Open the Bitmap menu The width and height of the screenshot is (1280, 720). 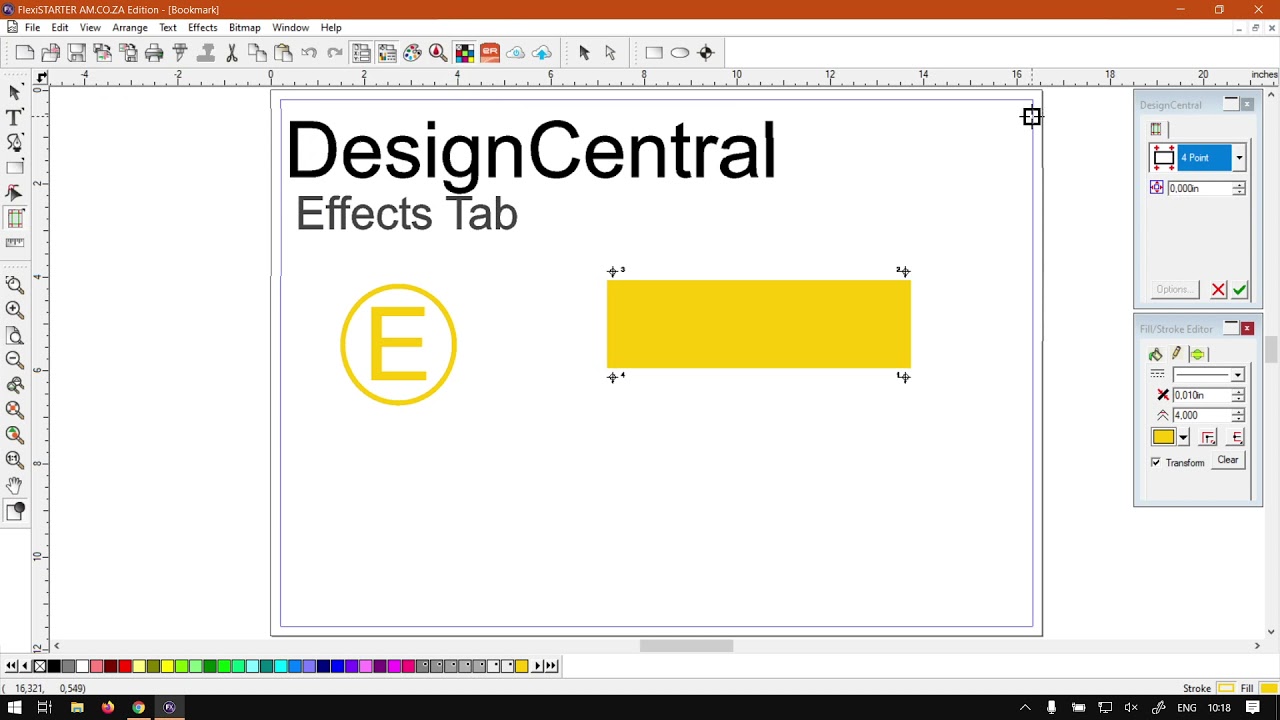pyautogui.click(x=244, y=27)
